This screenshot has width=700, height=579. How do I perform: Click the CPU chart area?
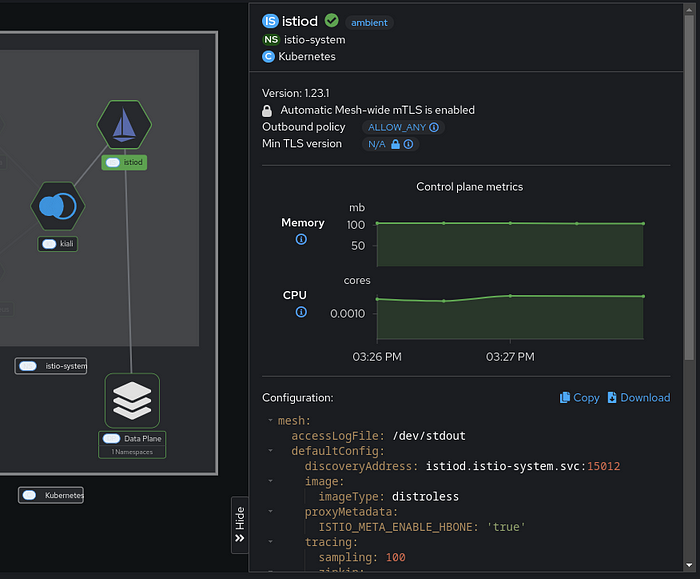[510, 317]
